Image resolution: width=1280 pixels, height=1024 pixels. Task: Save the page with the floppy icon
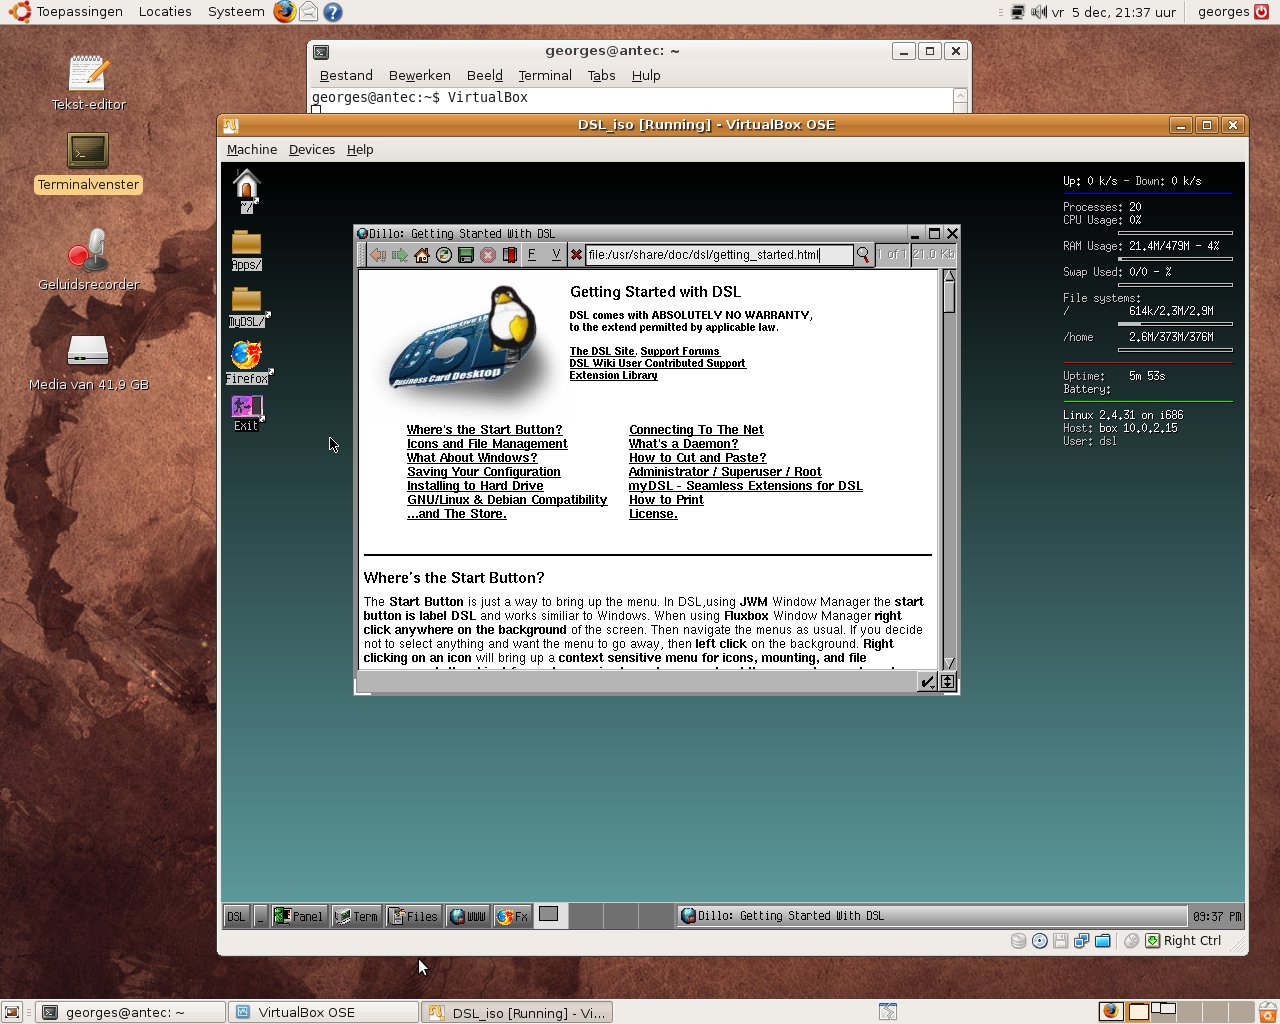click(466, 255)
